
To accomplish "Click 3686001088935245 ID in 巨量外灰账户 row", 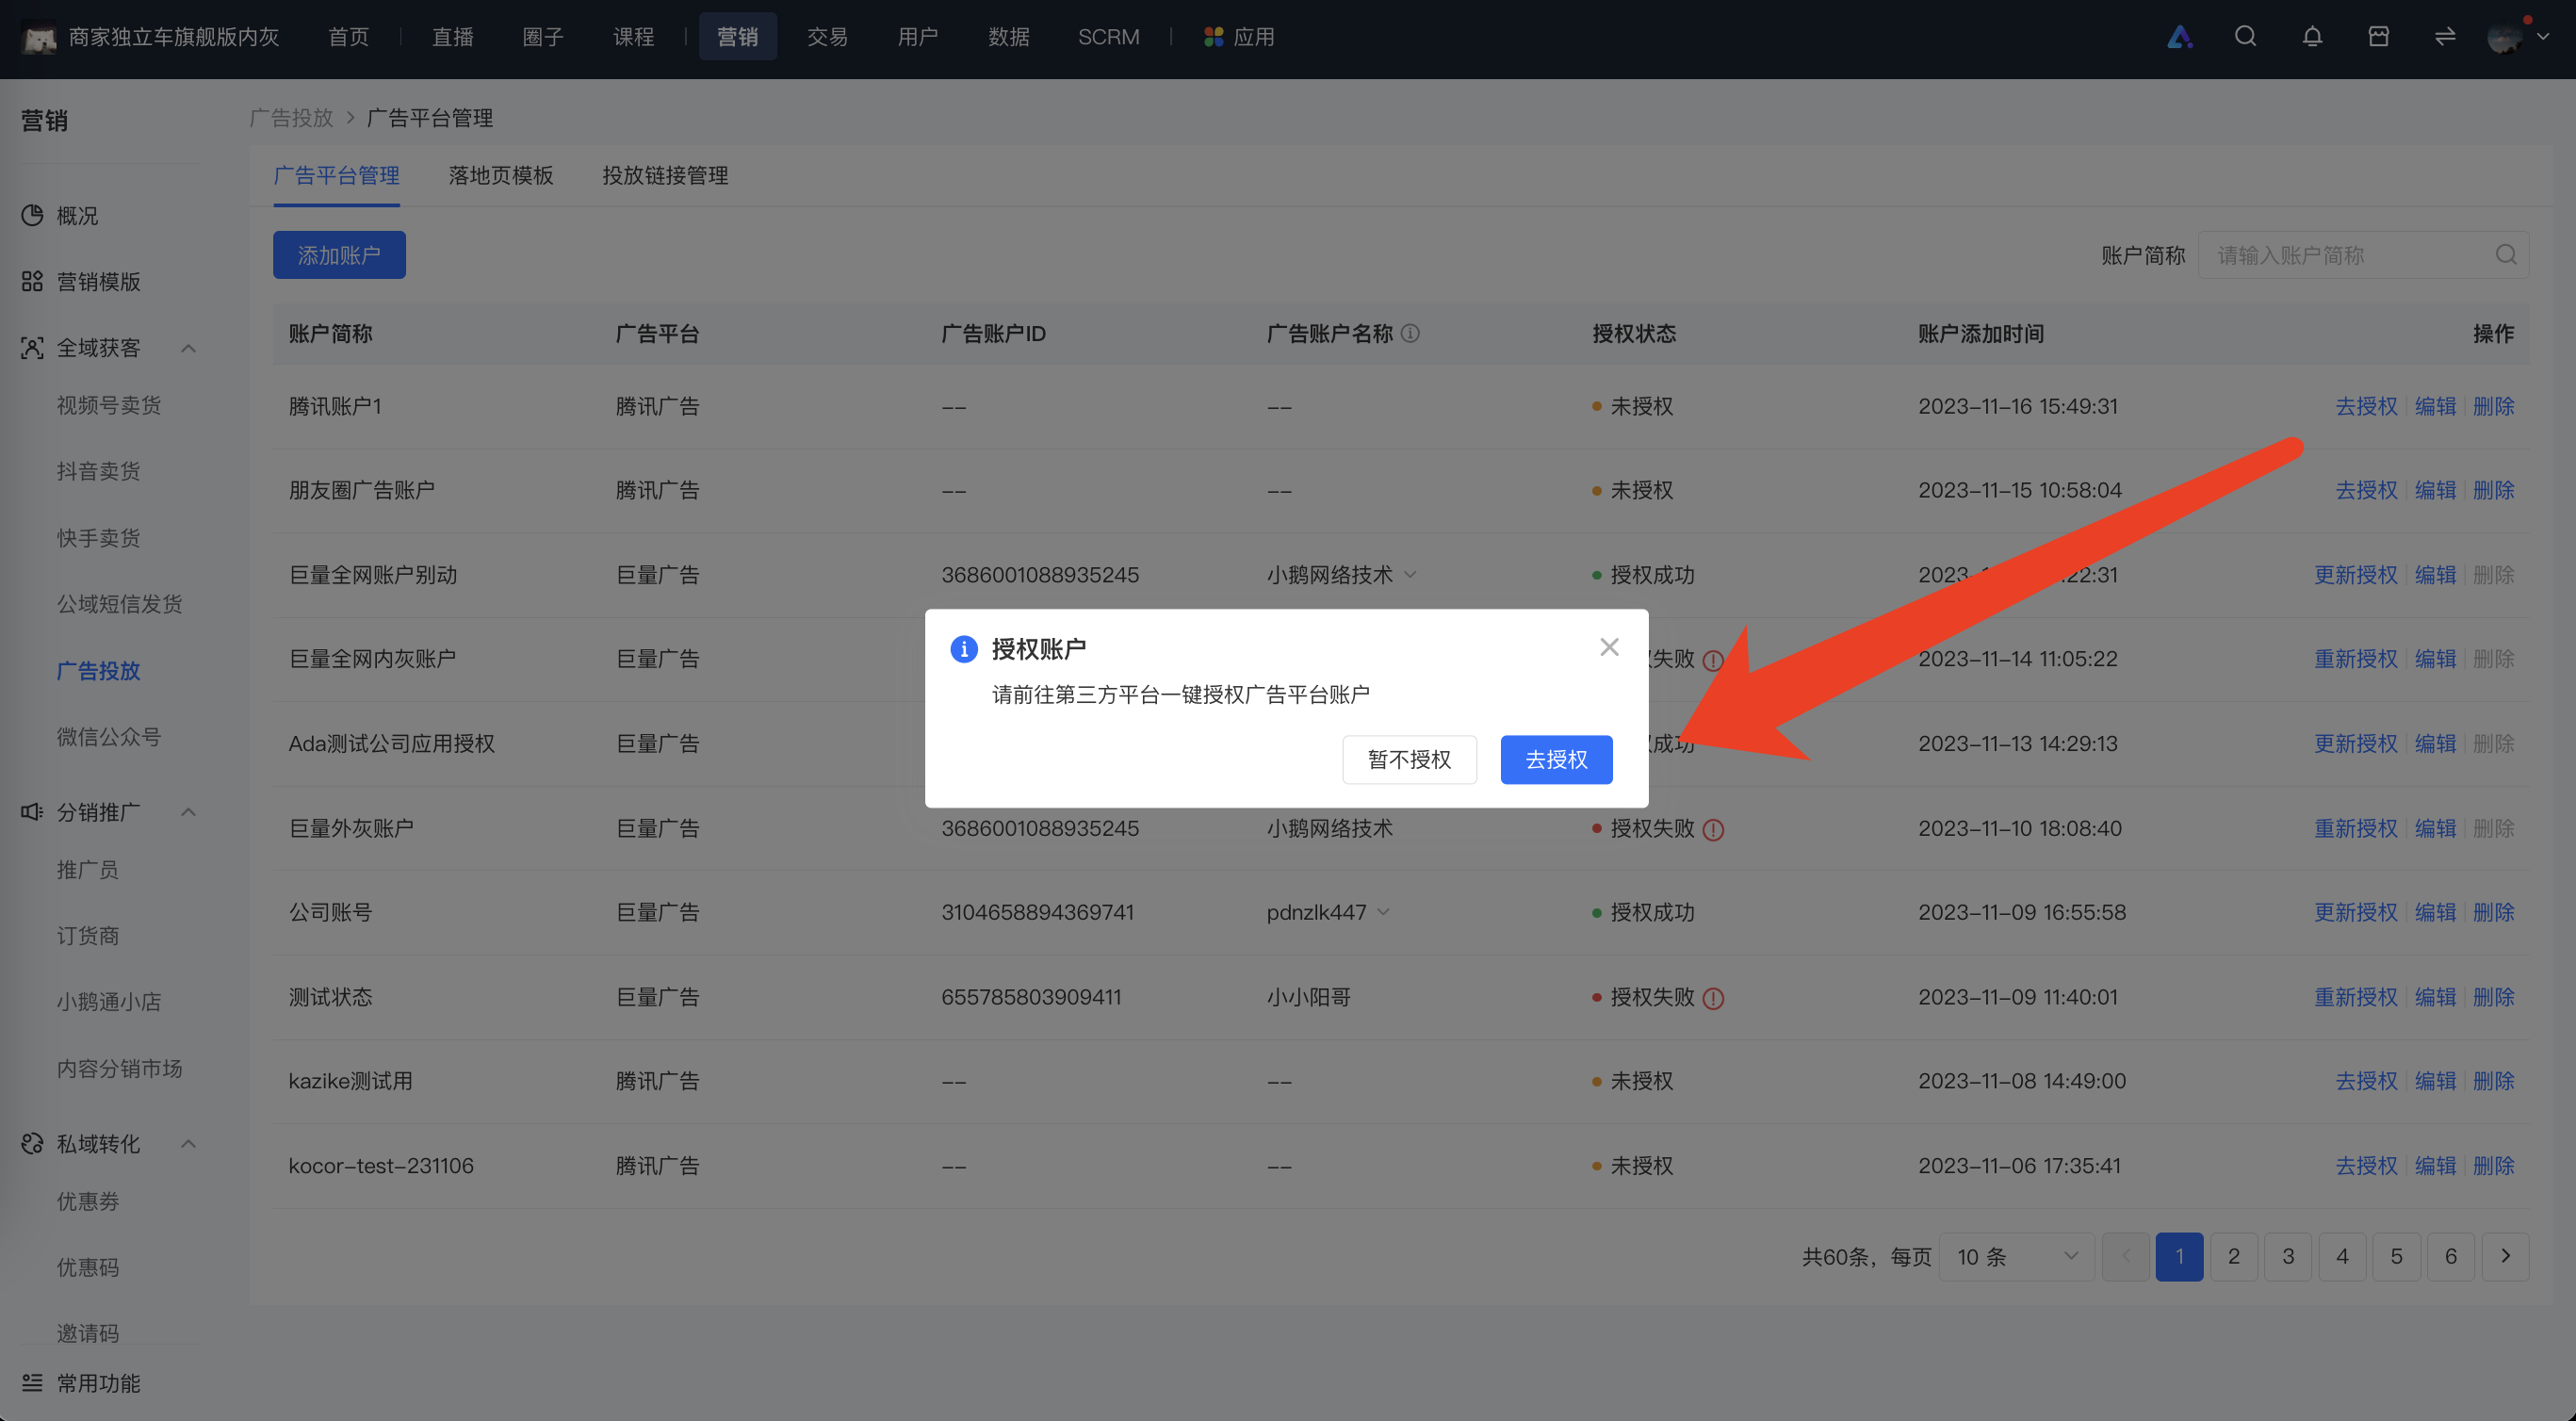I will pyautogui.click(x=1040, y=828).
